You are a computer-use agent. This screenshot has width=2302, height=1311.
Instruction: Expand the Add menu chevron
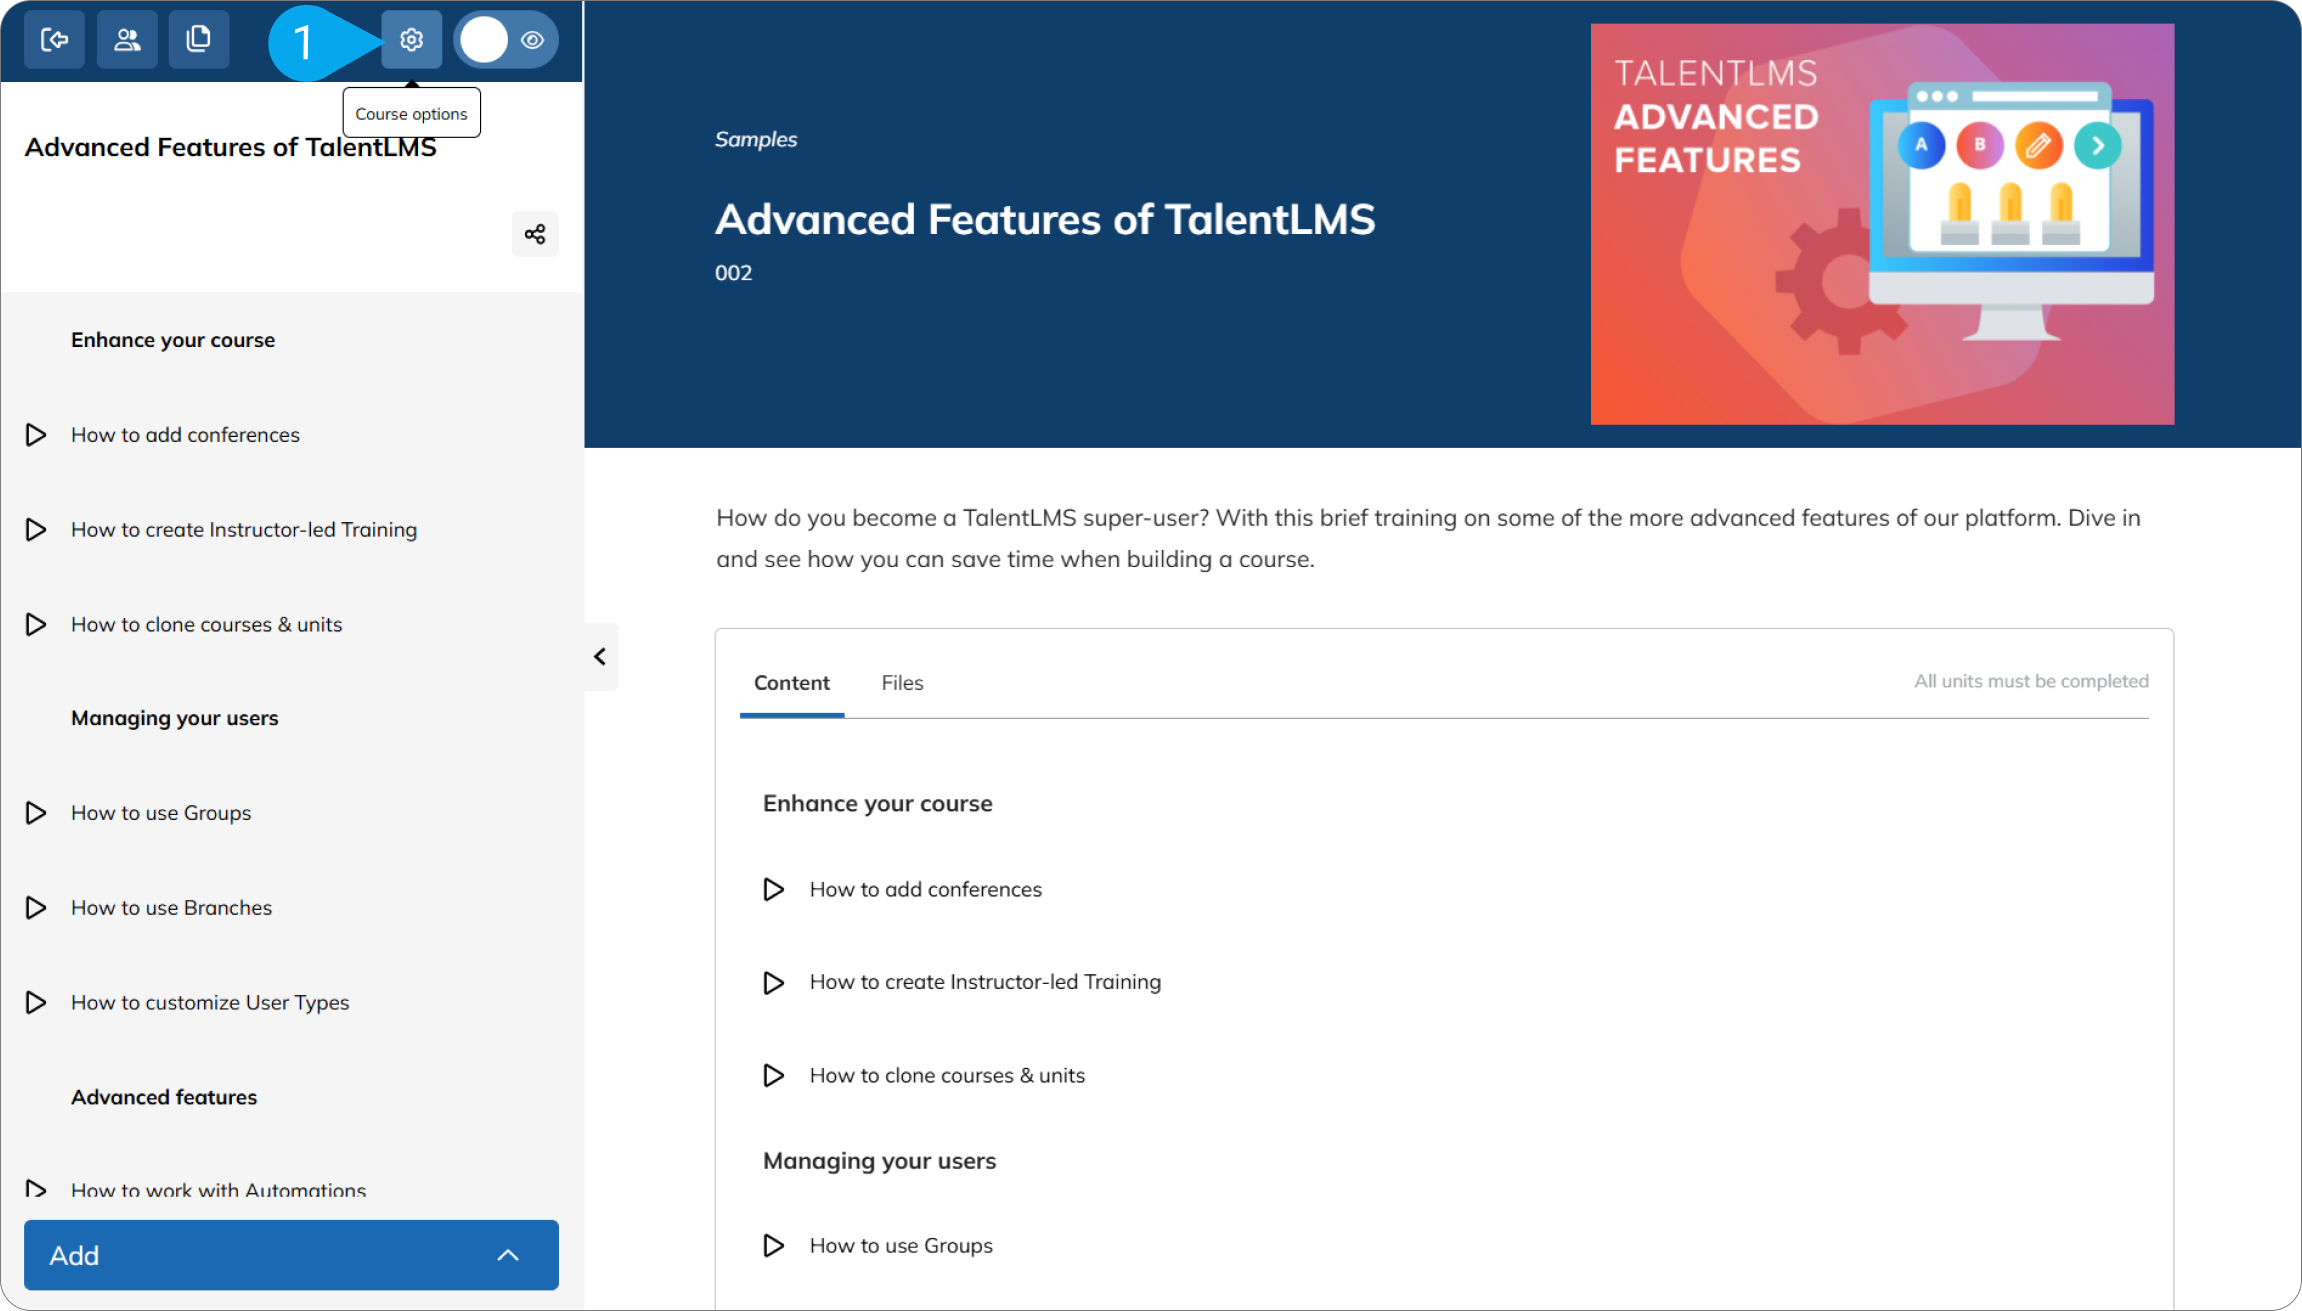point(508,1255)
